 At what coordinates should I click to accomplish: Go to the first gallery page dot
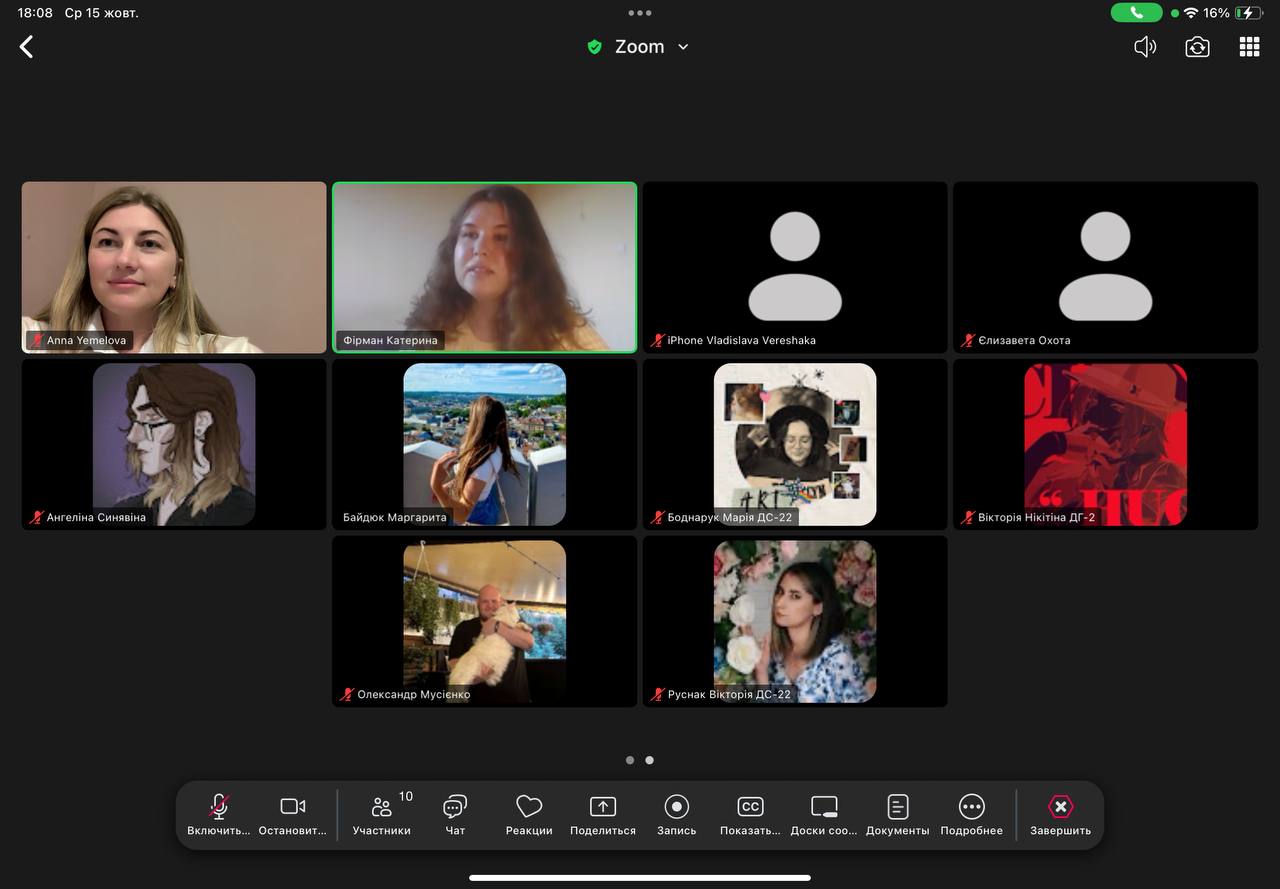click(630, 760)
